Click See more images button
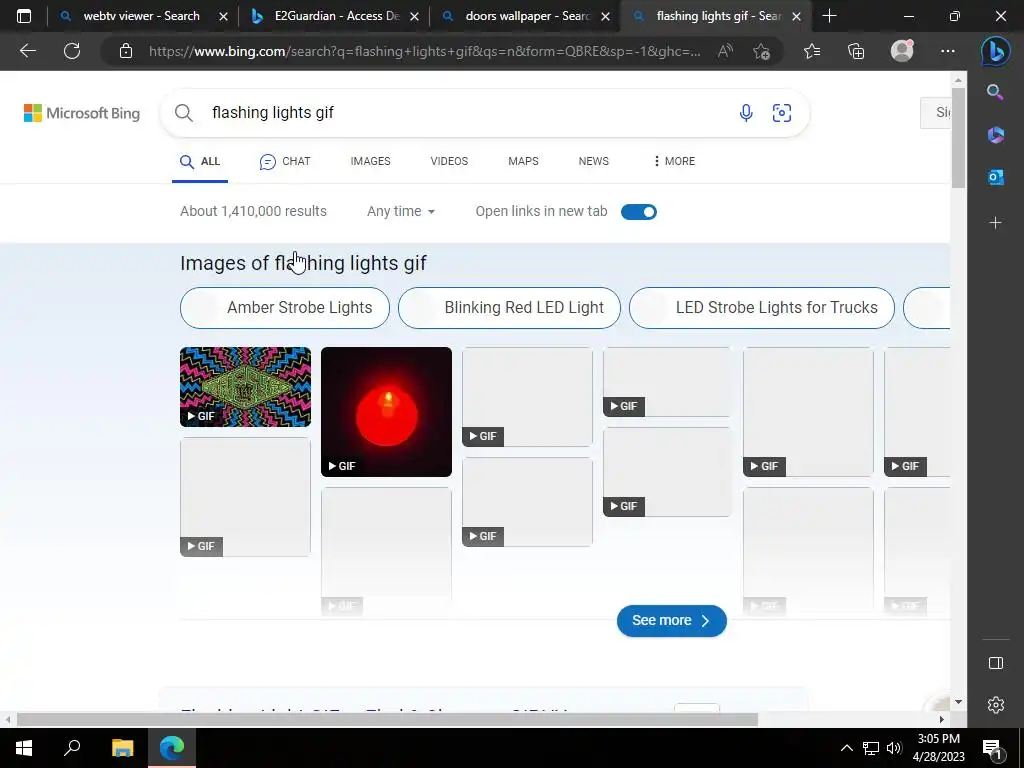The width and height of the screenshot is (1024, 768). coord(671,620)
